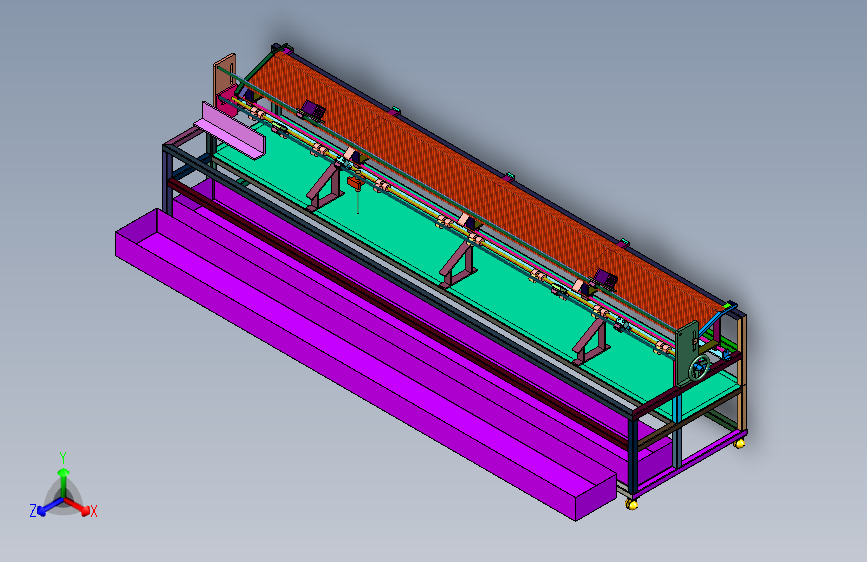This screenshot has height=562, width=867.
Task: Select the yellow caster under front right leg
Action: coord(631,503)
